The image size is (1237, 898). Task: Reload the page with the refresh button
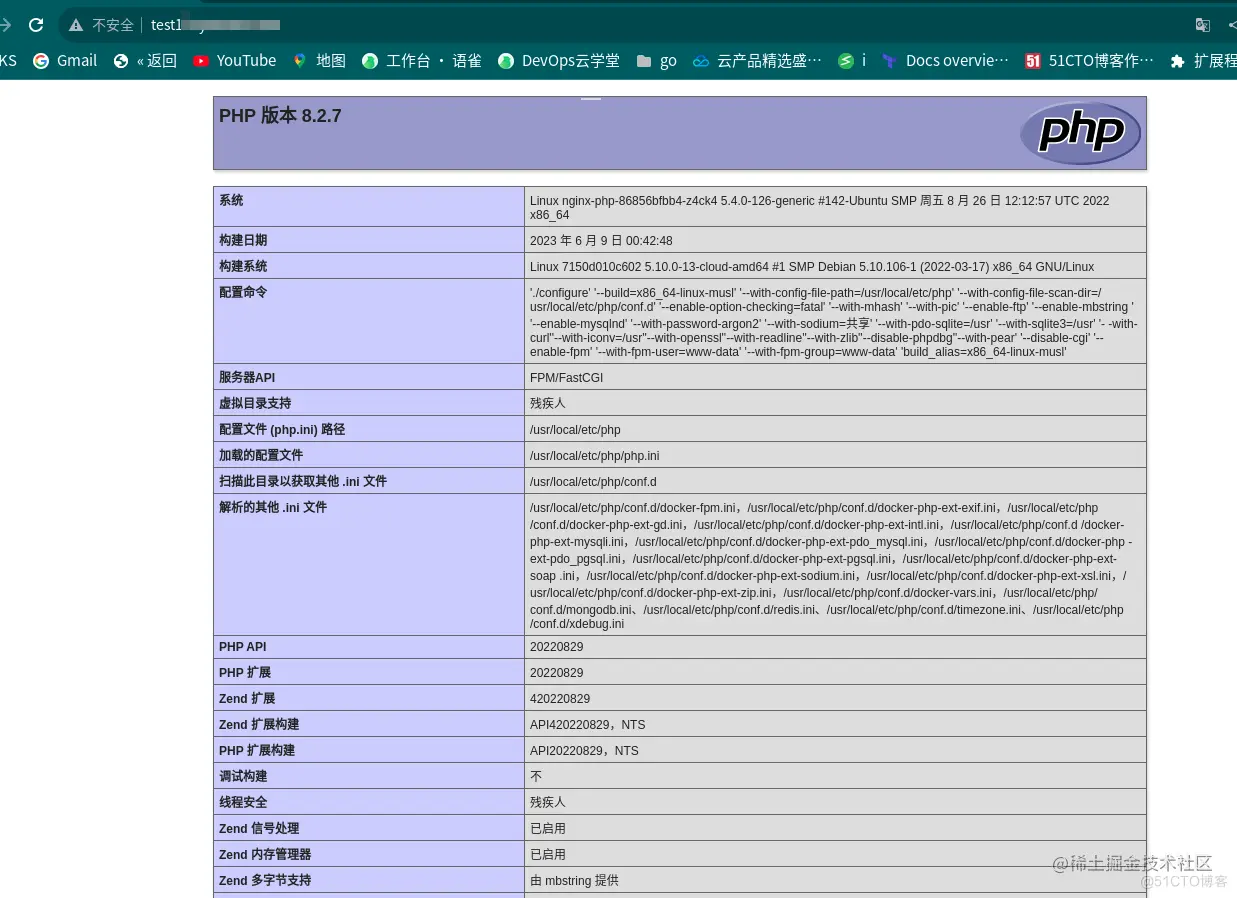point(36,25)
